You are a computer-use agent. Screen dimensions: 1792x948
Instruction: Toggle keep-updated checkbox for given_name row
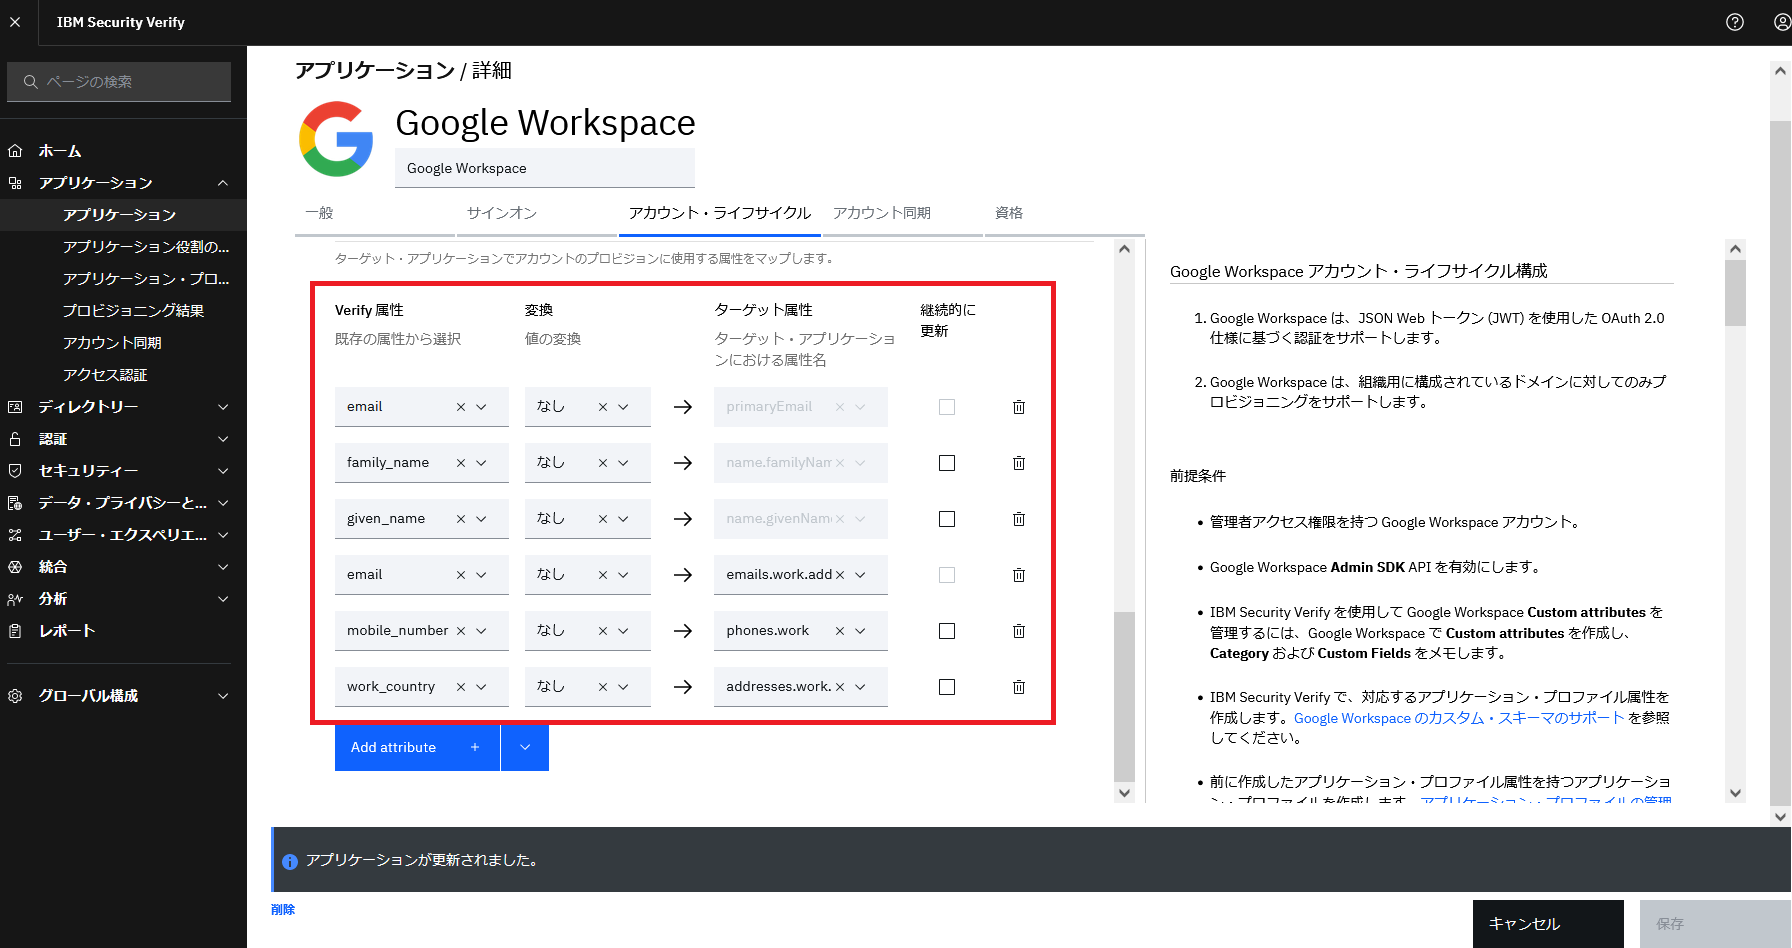coord(947,519)
